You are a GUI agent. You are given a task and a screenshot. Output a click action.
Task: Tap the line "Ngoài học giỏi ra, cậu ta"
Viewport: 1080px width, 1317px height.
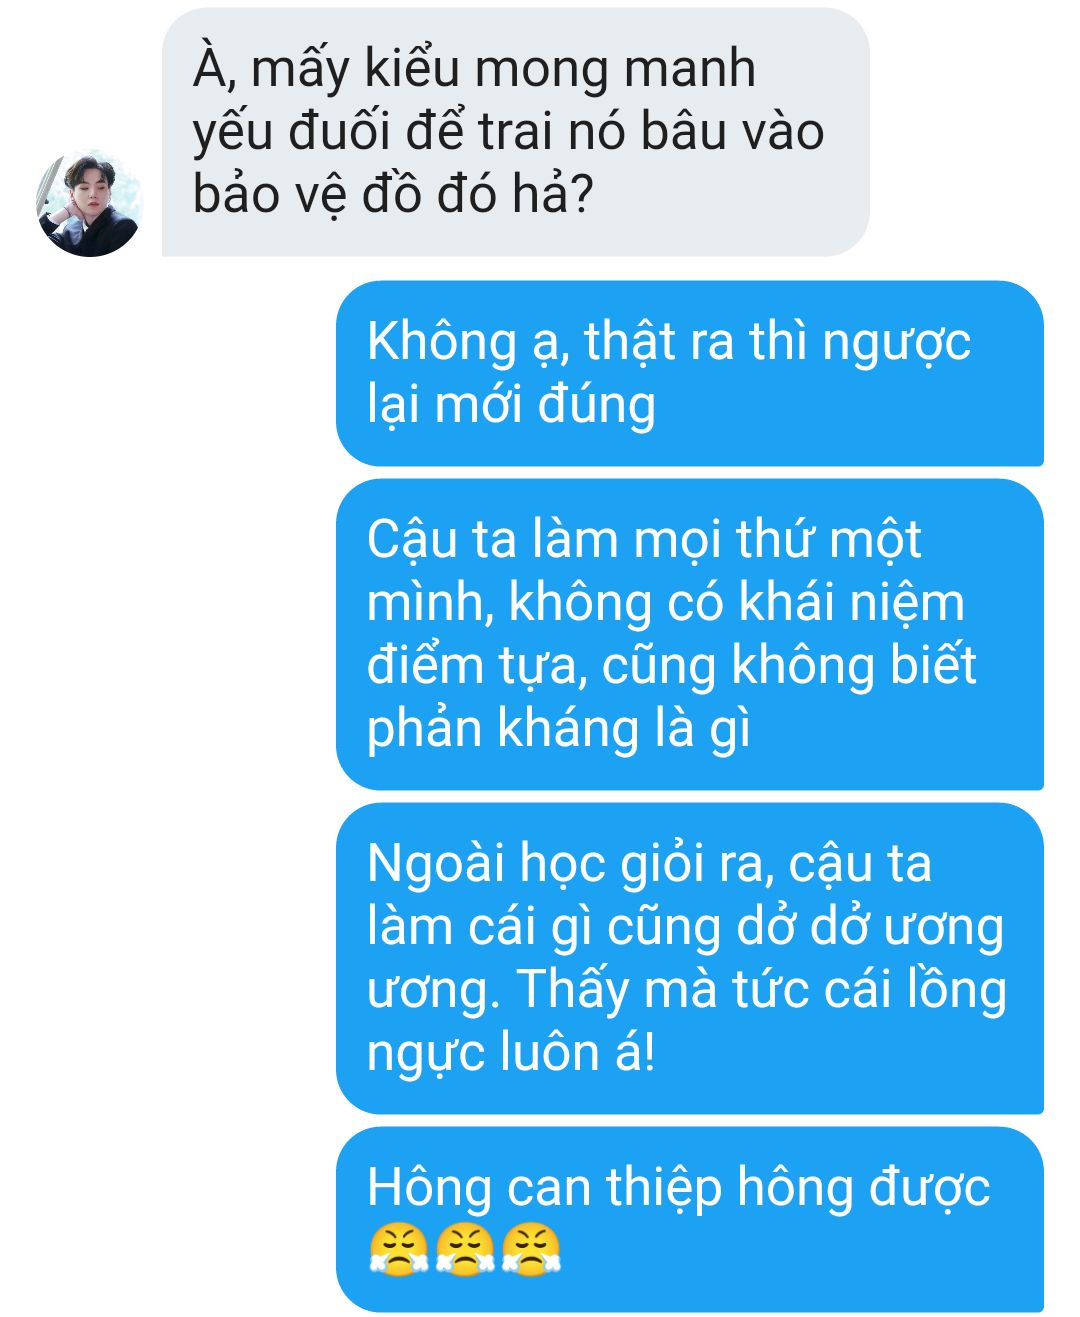coord(649,864)
